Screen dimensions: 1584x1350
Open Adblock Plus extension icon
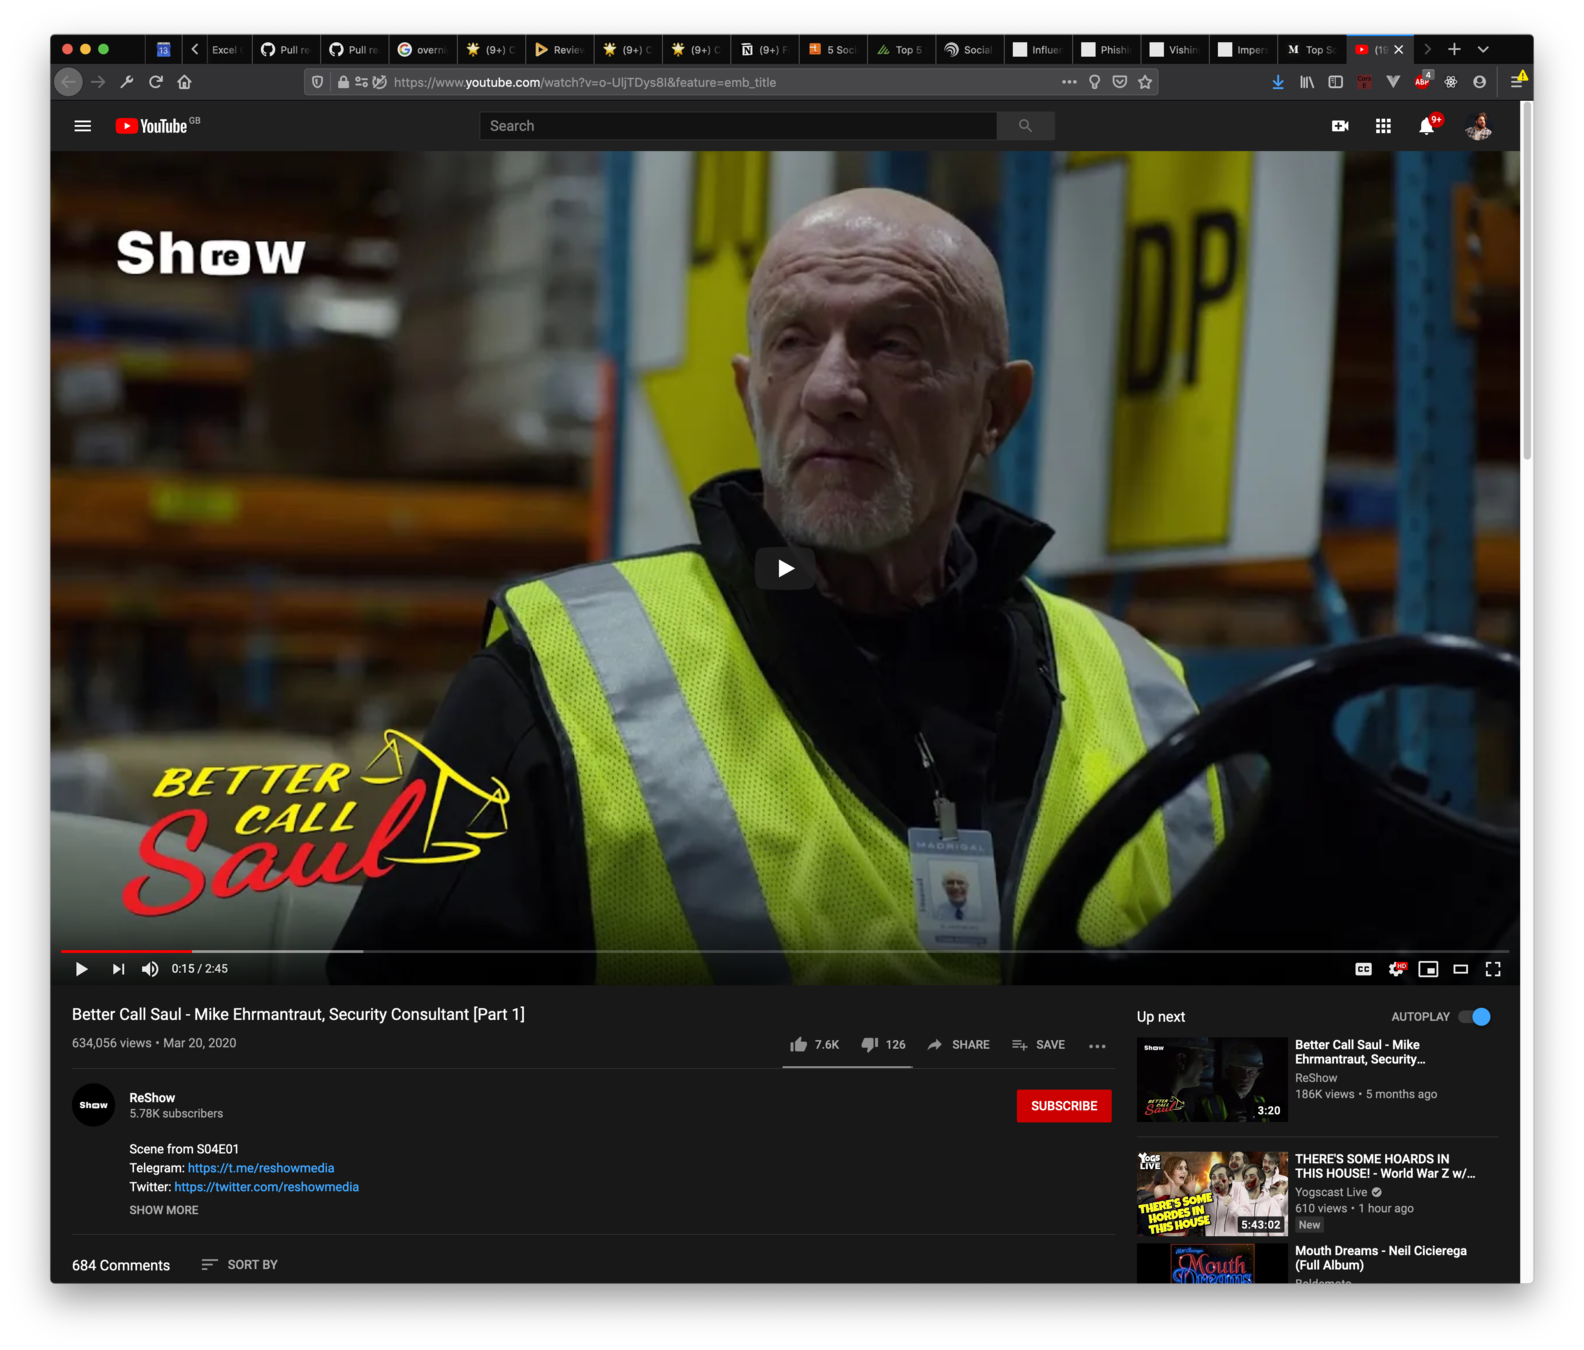tap(1422, 82)
